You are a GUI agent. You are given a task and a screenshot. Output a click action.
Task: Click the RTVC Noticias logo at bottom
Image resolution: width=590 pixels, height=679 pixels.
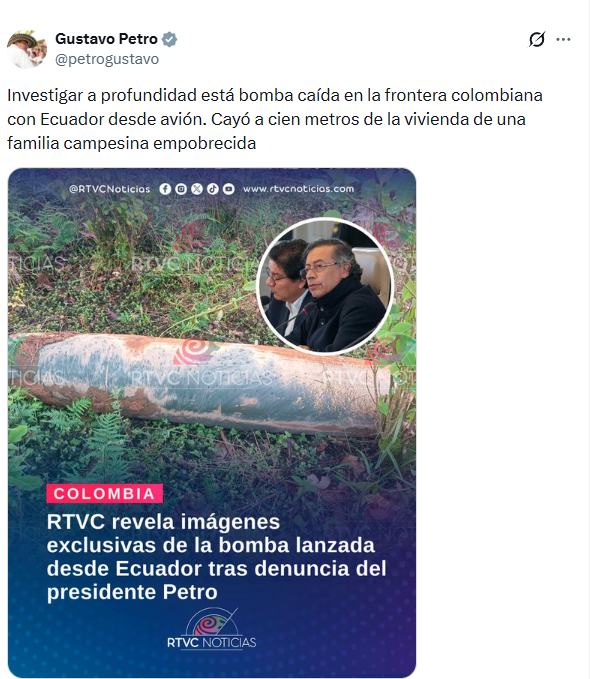[x=211, y=628]
